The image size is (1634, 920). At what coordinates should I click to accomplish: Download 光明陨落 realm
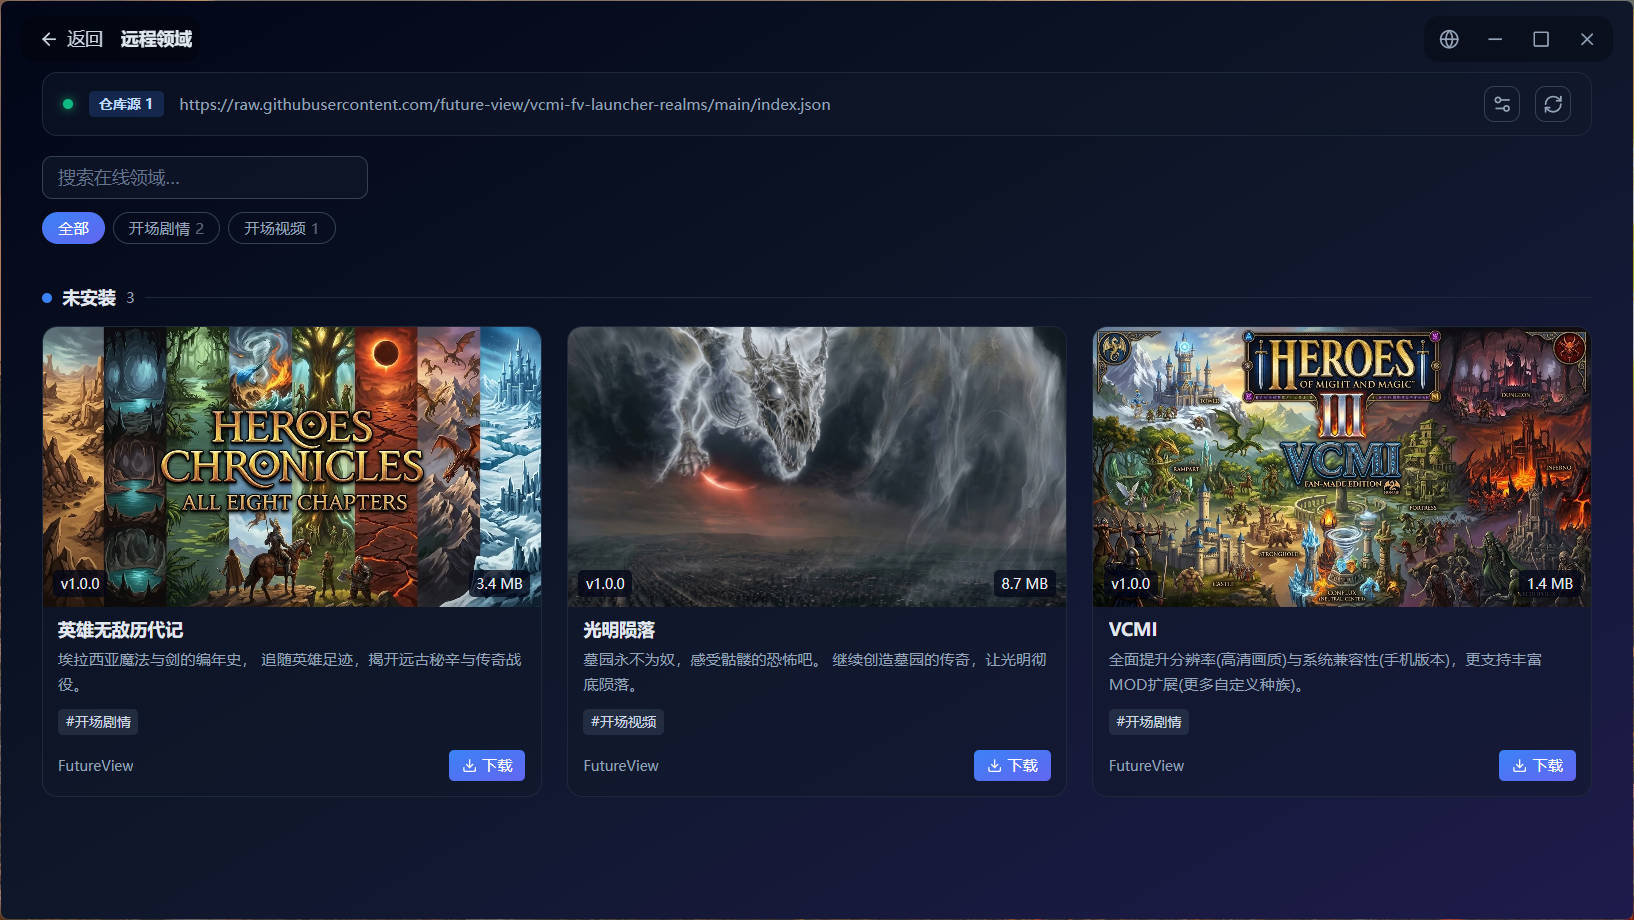tap(1012, 765)
